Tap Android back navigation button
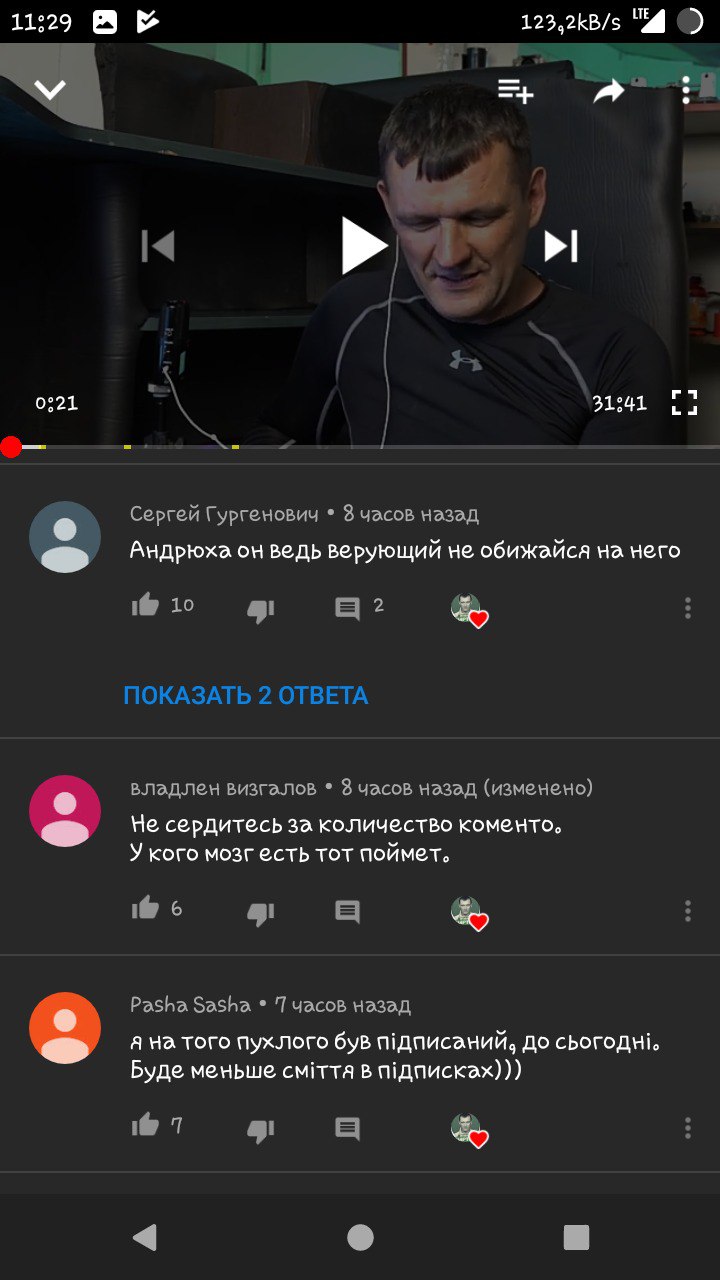 [x=145, y=1237]
